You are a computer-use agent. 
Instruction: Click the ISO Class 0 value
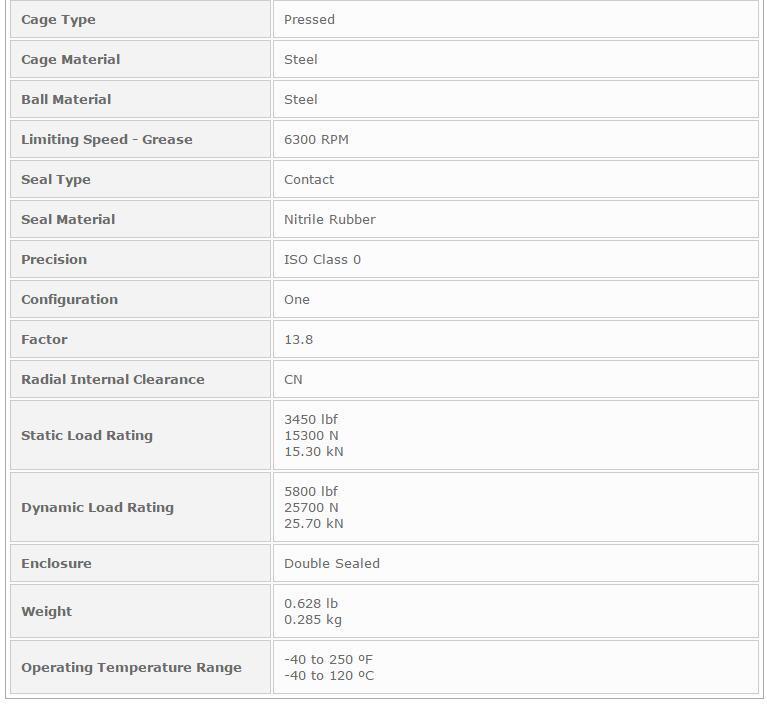point(322,260)
